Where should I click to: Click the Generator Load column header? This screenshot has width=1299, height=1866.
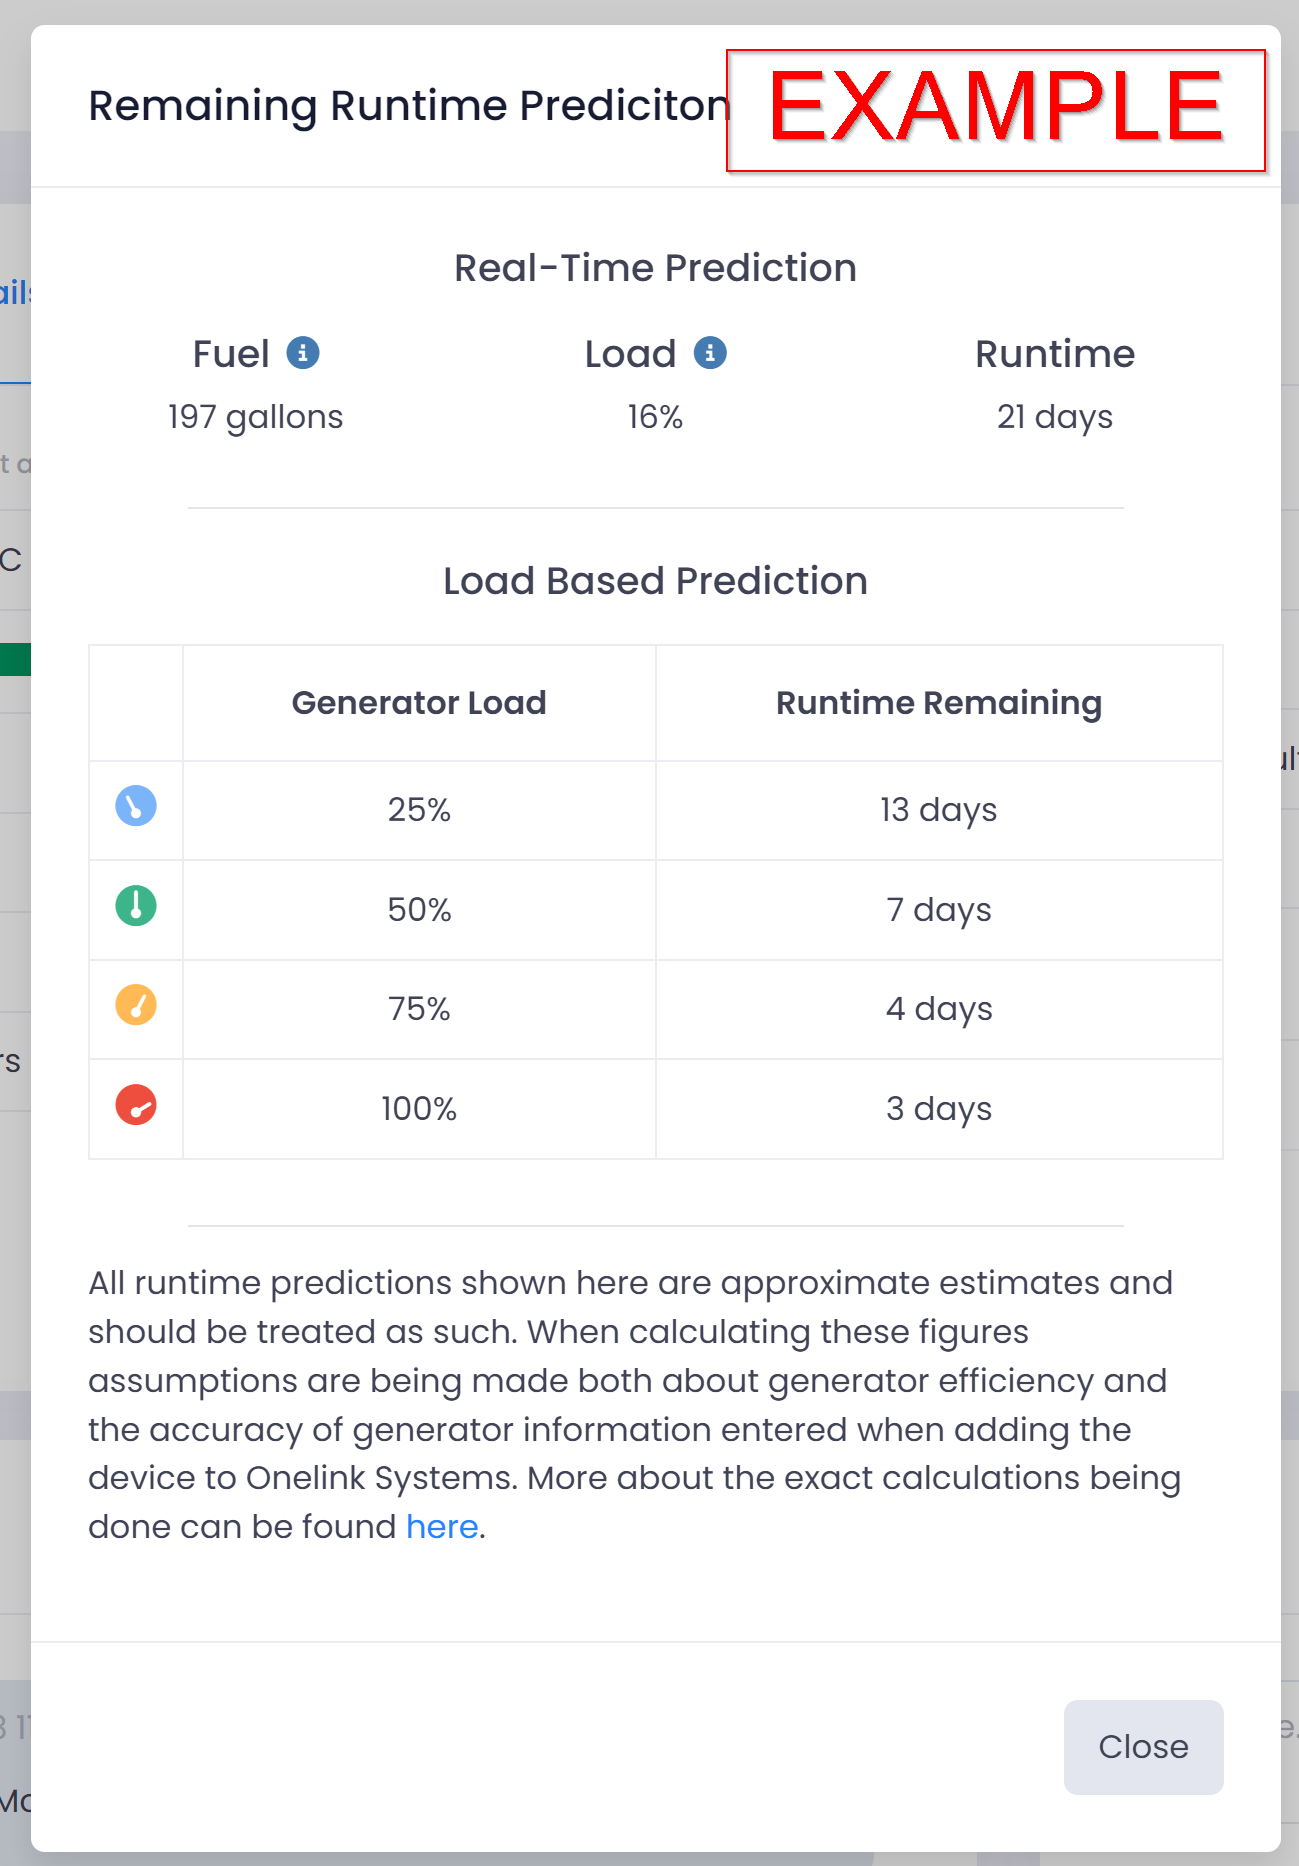[x=419, y=703]
